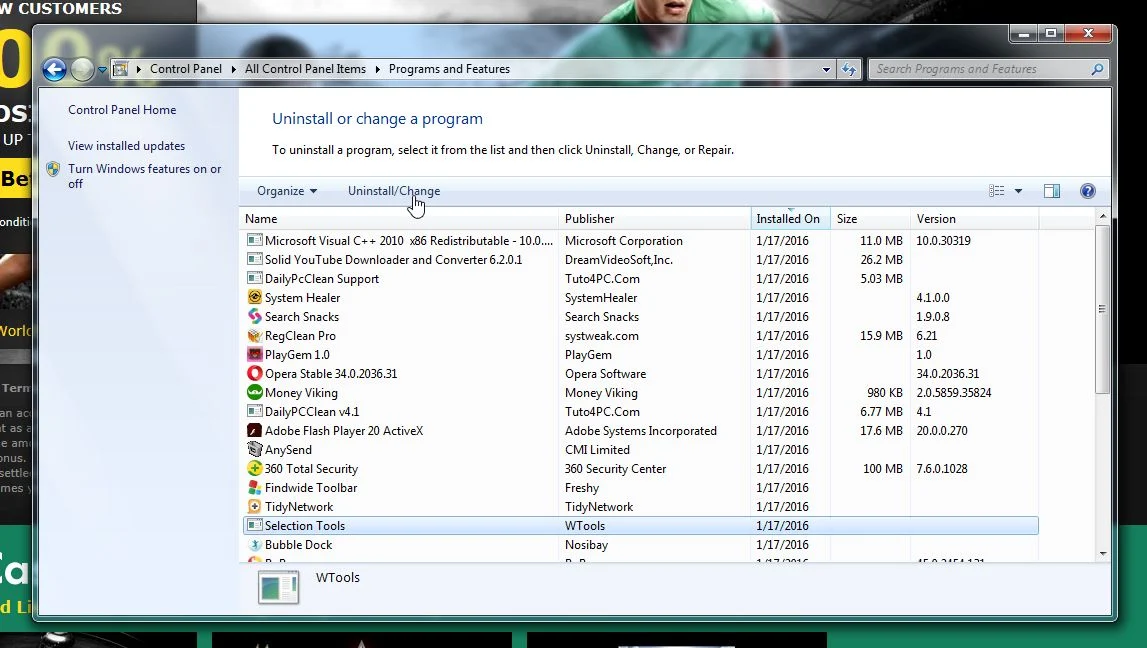Open the address bar history dropdown arrow
The width and height of the screenshot is (1147, 648).
pos(827,69)
